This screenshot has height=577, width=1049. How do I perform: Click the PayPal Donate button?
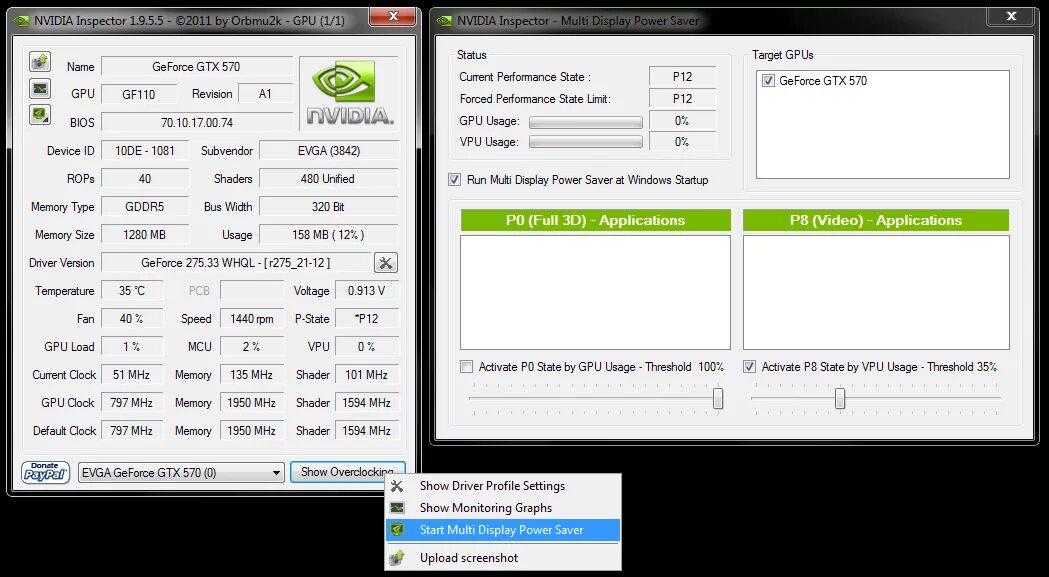[x=45, y=473]
